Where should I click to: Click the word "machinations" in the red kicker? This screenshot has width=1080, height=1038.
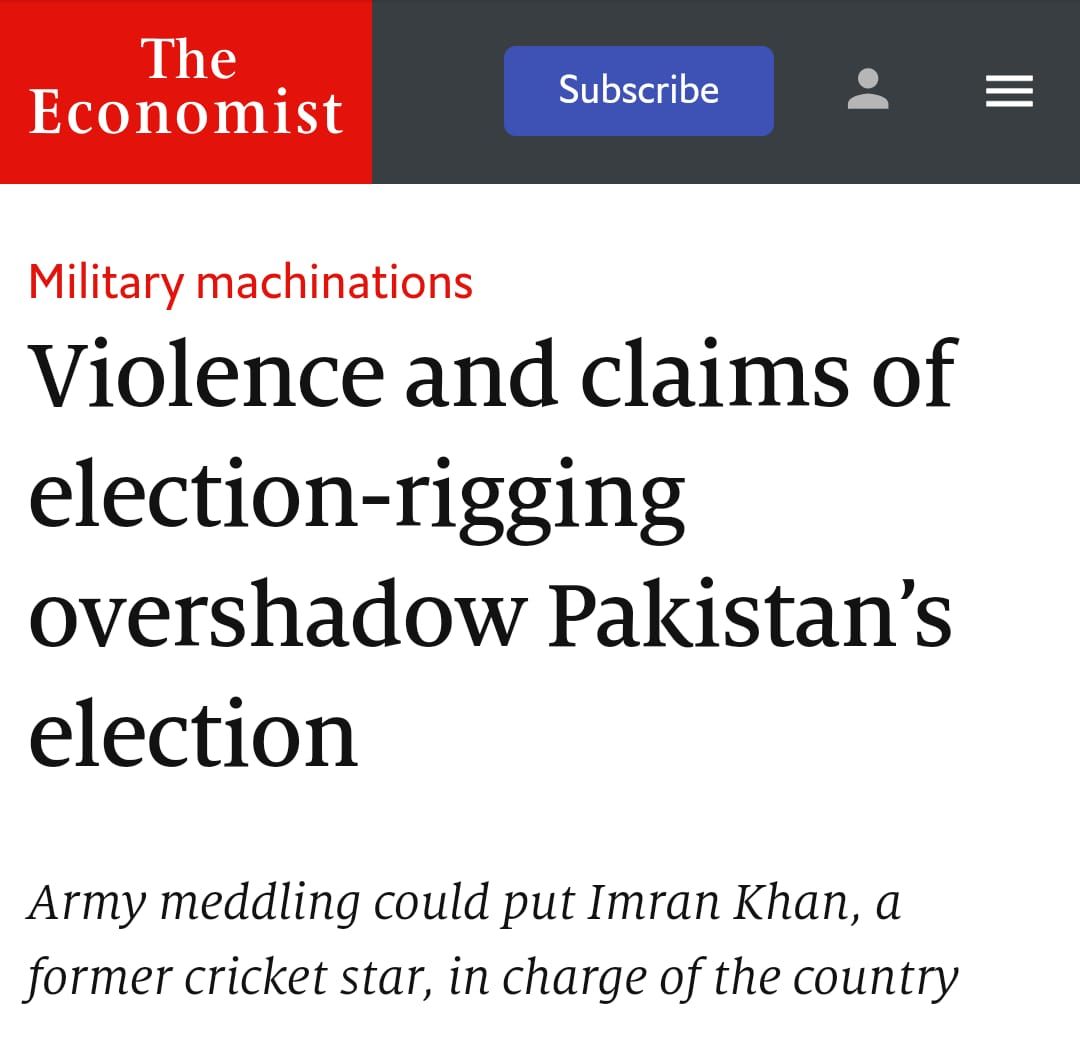(x=334, y=283)
